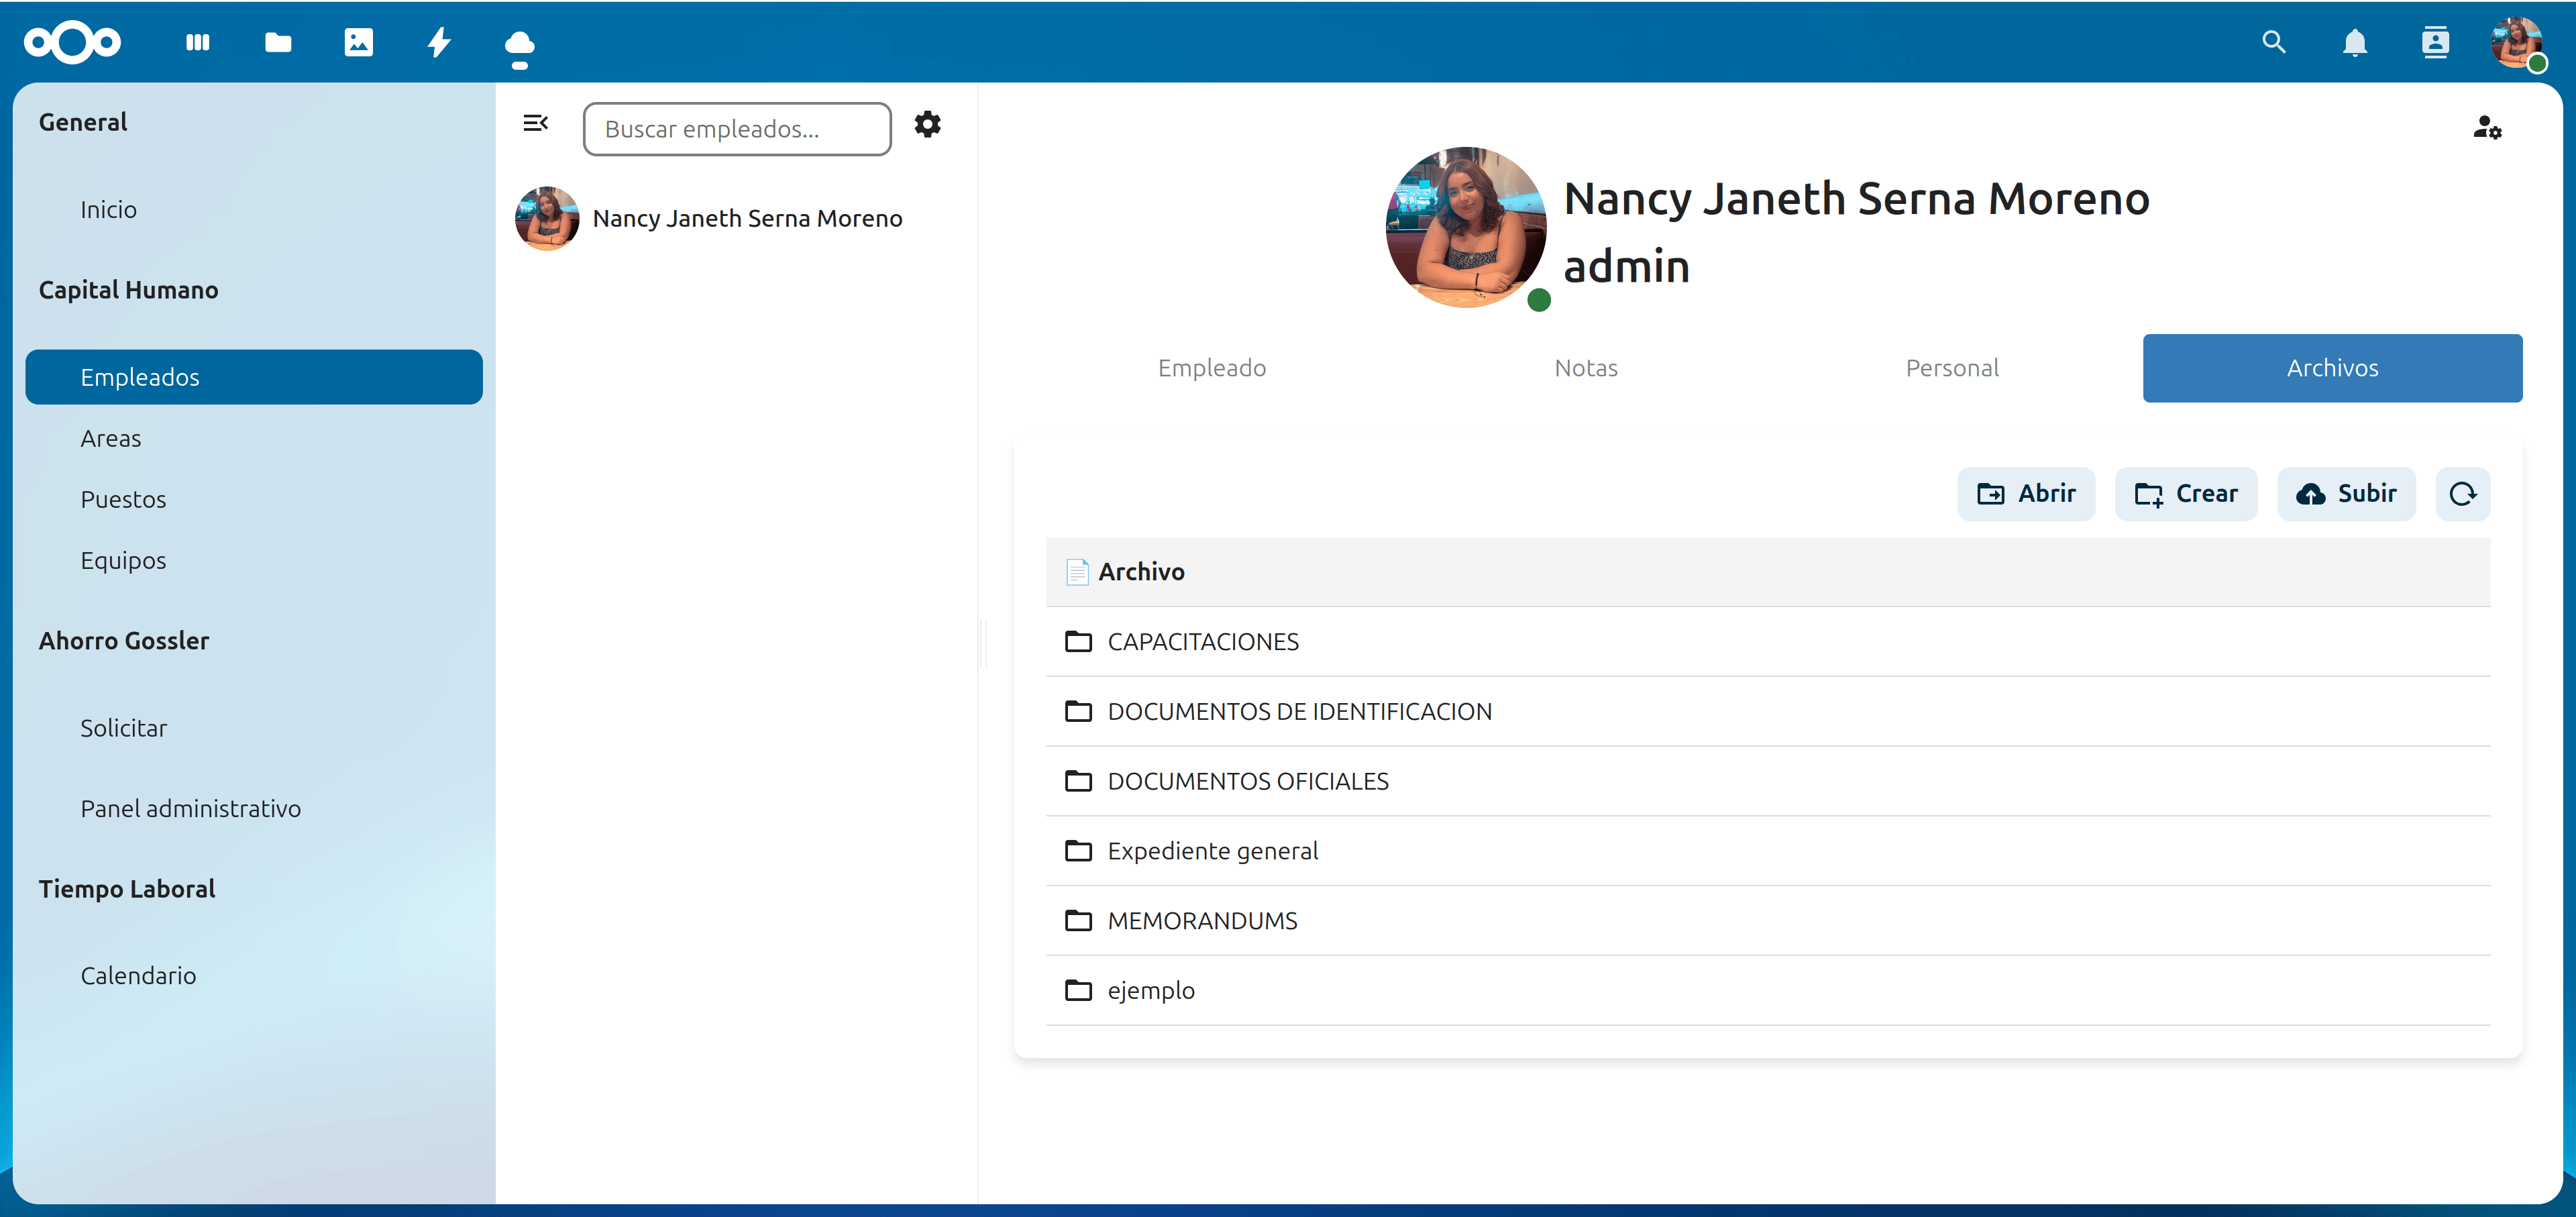Select Puestos in the sidebar

pyautogui.click(x=123, y=499)
